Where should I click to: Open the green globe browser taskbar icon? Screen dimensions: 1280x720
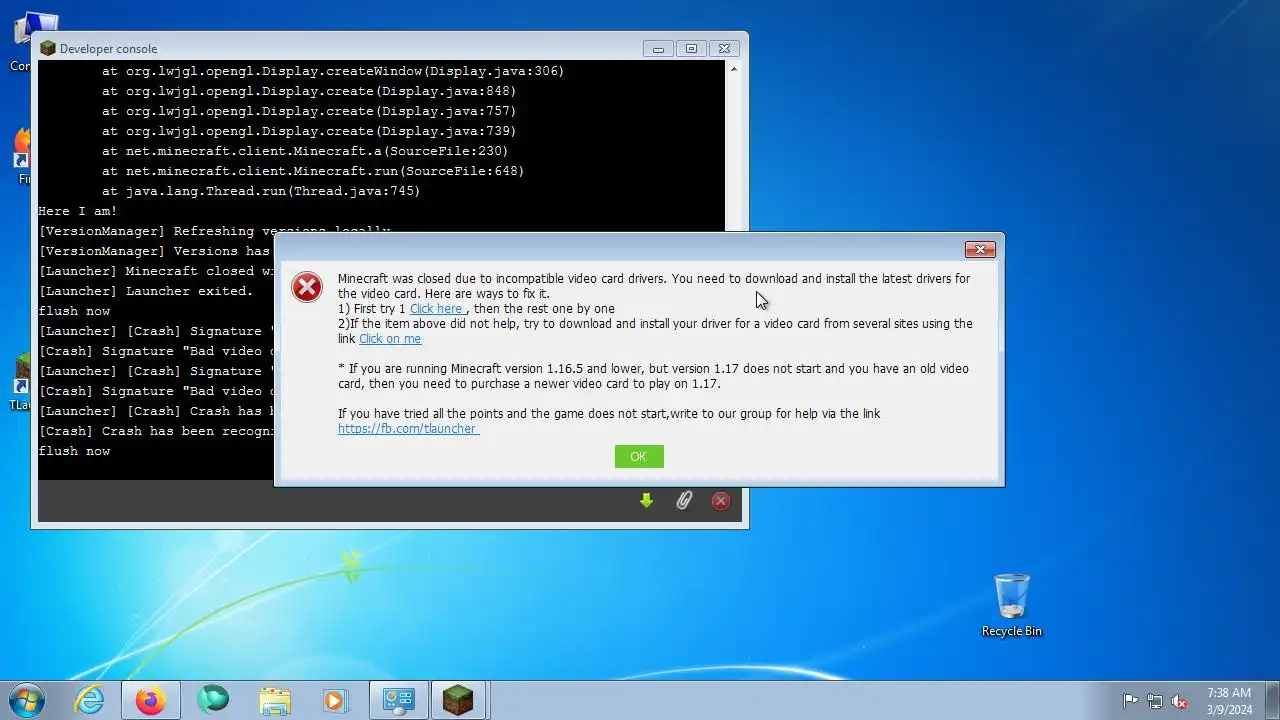coord(213,700)
